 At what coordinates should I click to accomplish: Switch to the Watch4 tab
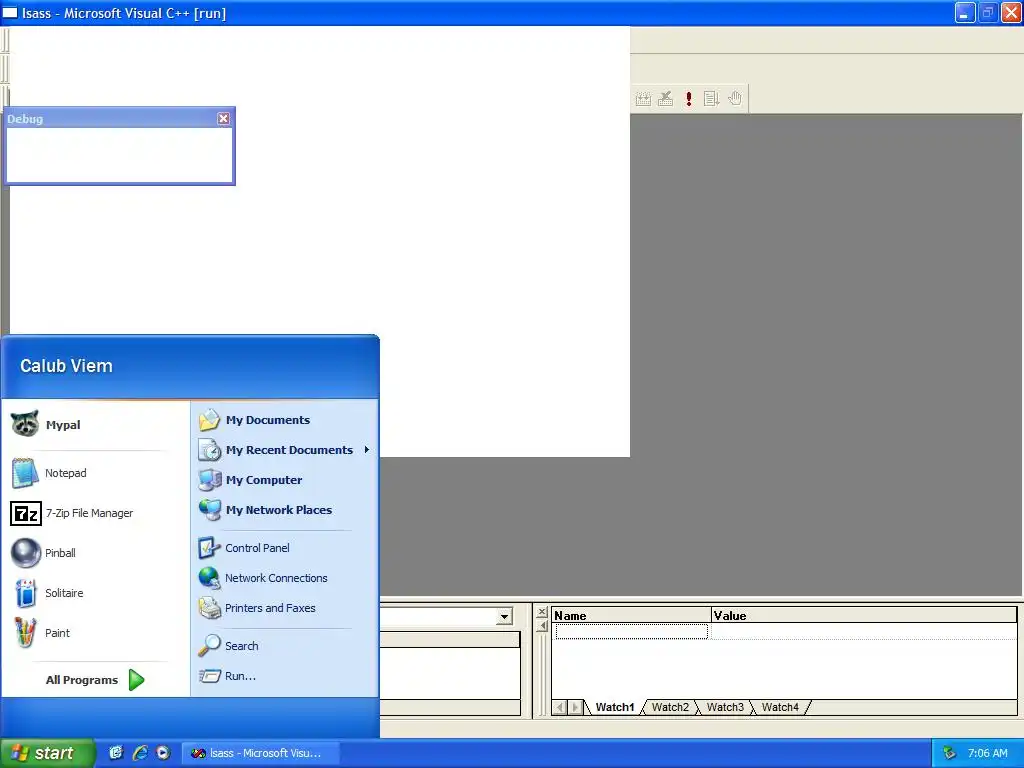(780, 707)
